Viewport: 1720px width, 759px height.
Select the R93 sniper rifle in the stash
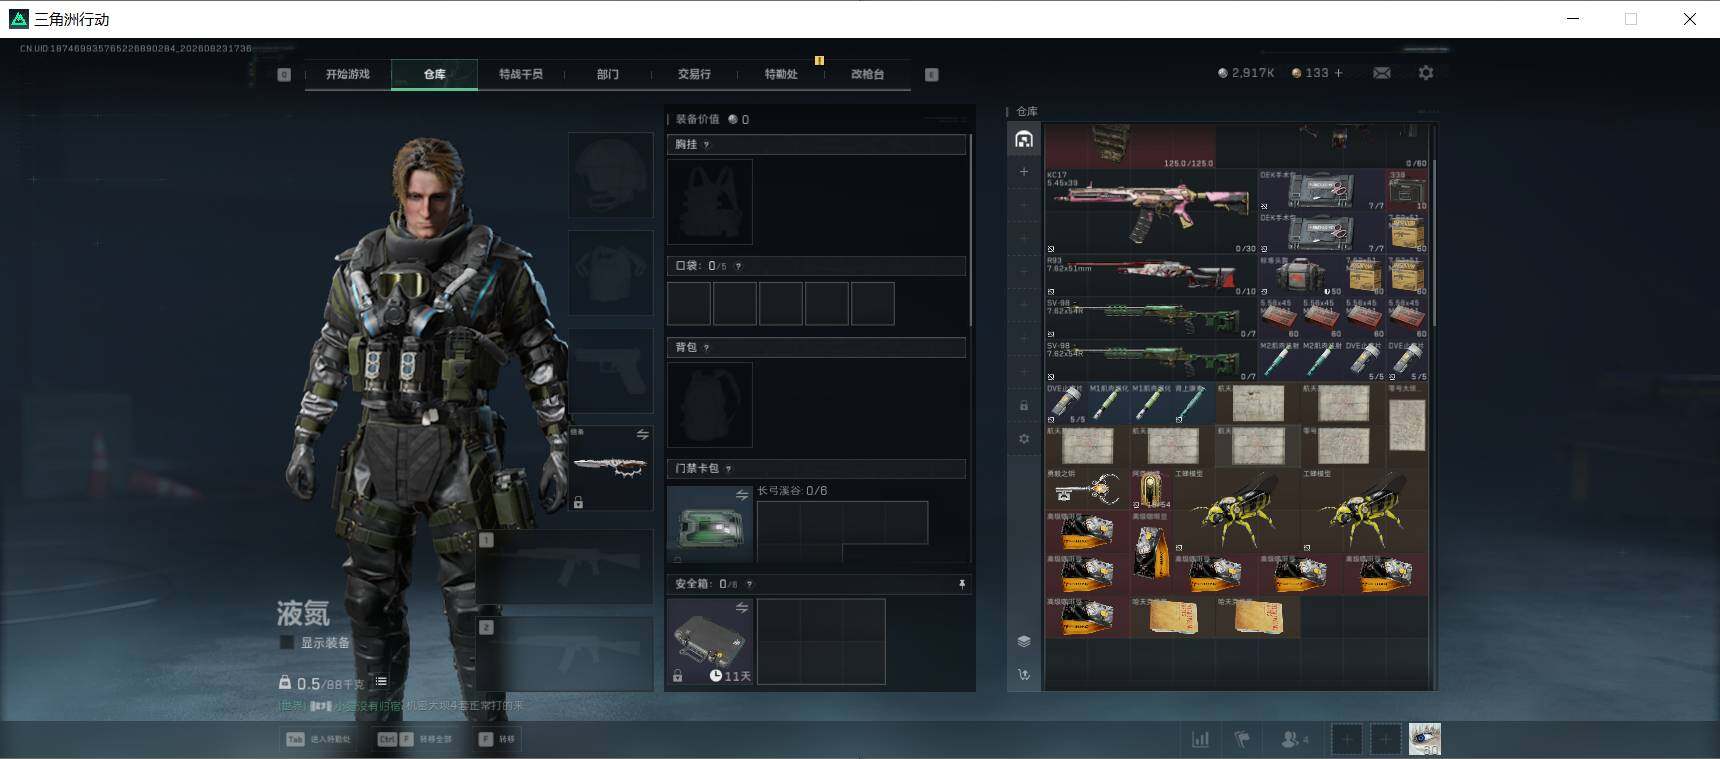(x=1151, y=275)
